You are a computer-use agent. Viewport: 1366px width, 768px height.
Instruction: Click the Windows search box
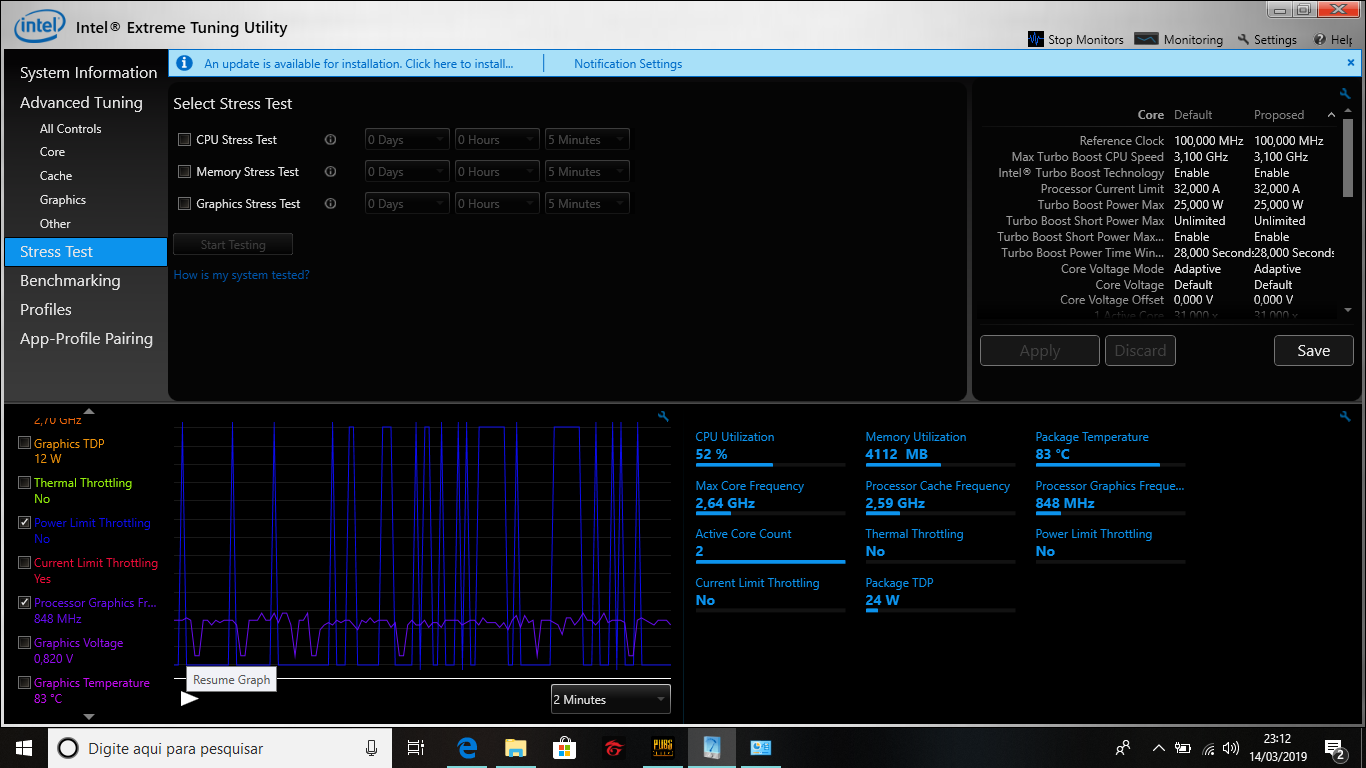point(218,748)
